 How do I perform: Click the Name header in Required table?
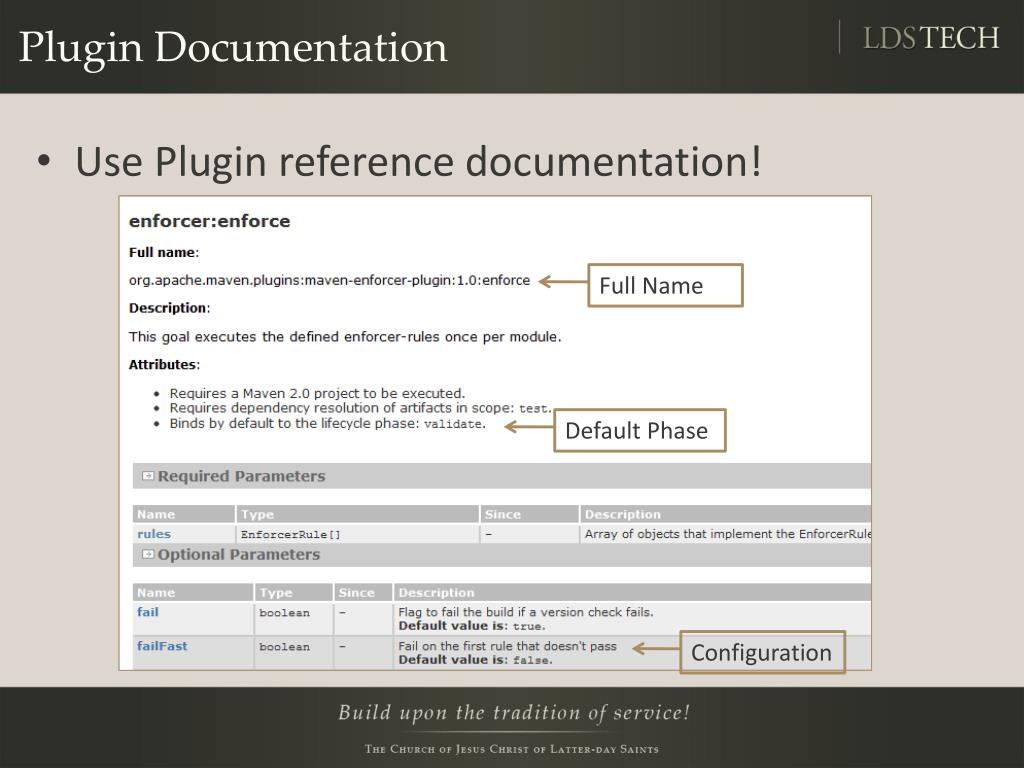[155, 515]
